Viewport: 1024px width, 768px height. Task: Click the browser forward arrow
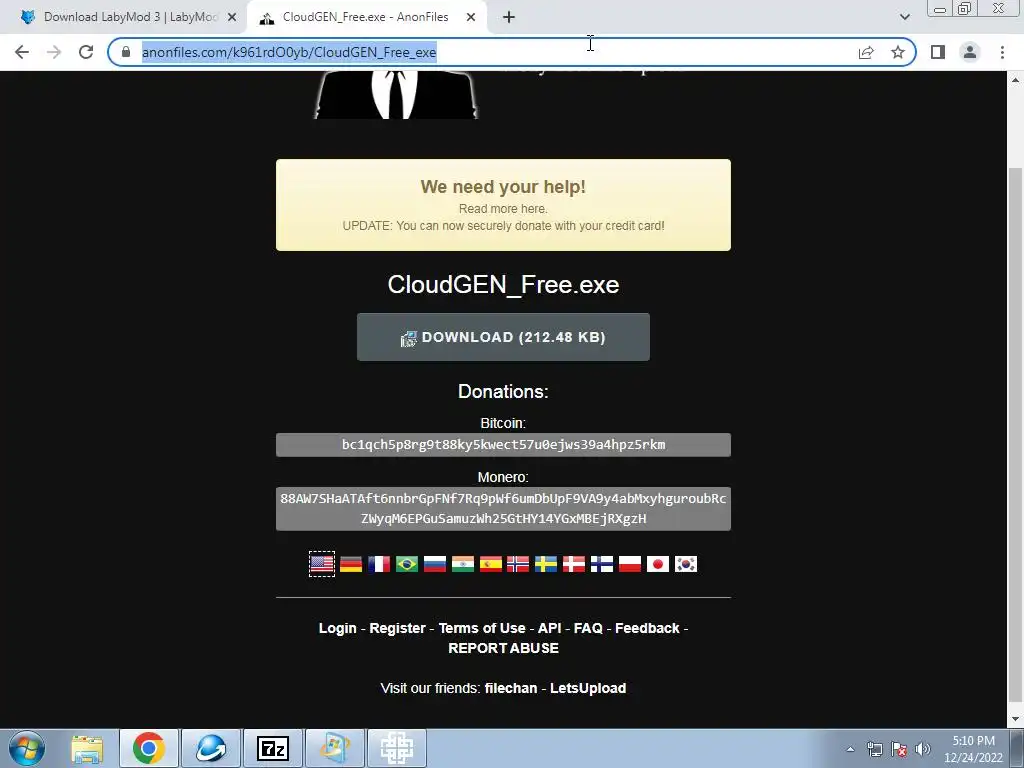[x=54, y=52]
